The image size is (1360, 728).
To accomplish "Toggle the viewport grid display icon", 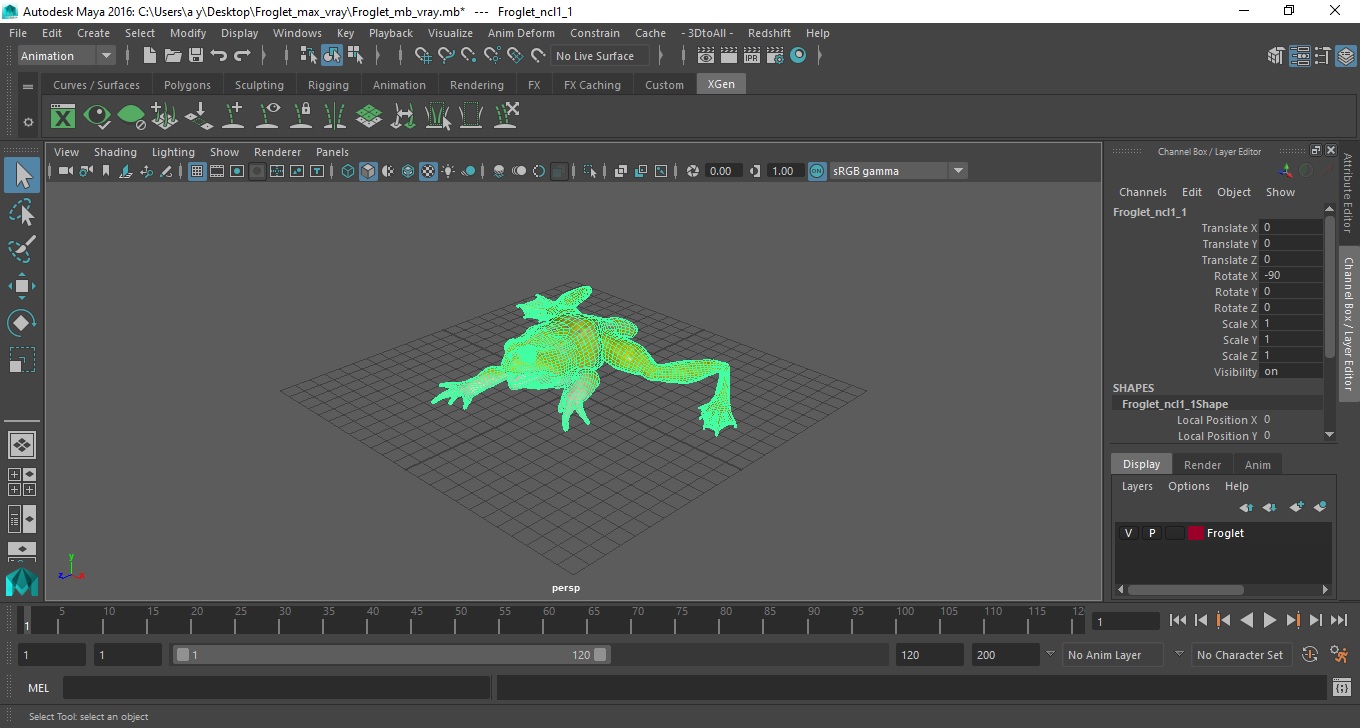I will pos(197,171).
